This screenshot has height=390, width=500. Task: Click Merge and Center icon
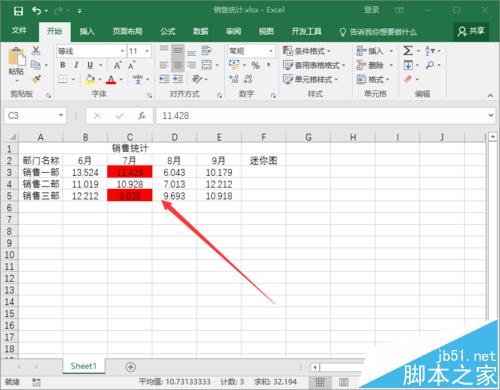pyautogui.click(x=207, y=65)
